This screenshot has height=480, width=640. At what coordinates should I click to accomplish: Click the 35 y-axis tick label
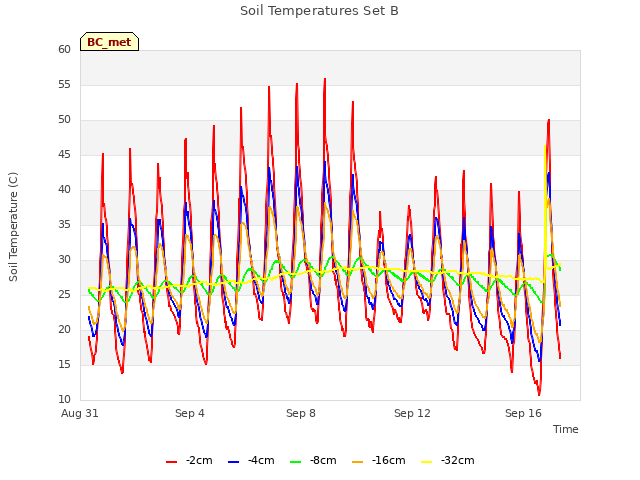64,224
